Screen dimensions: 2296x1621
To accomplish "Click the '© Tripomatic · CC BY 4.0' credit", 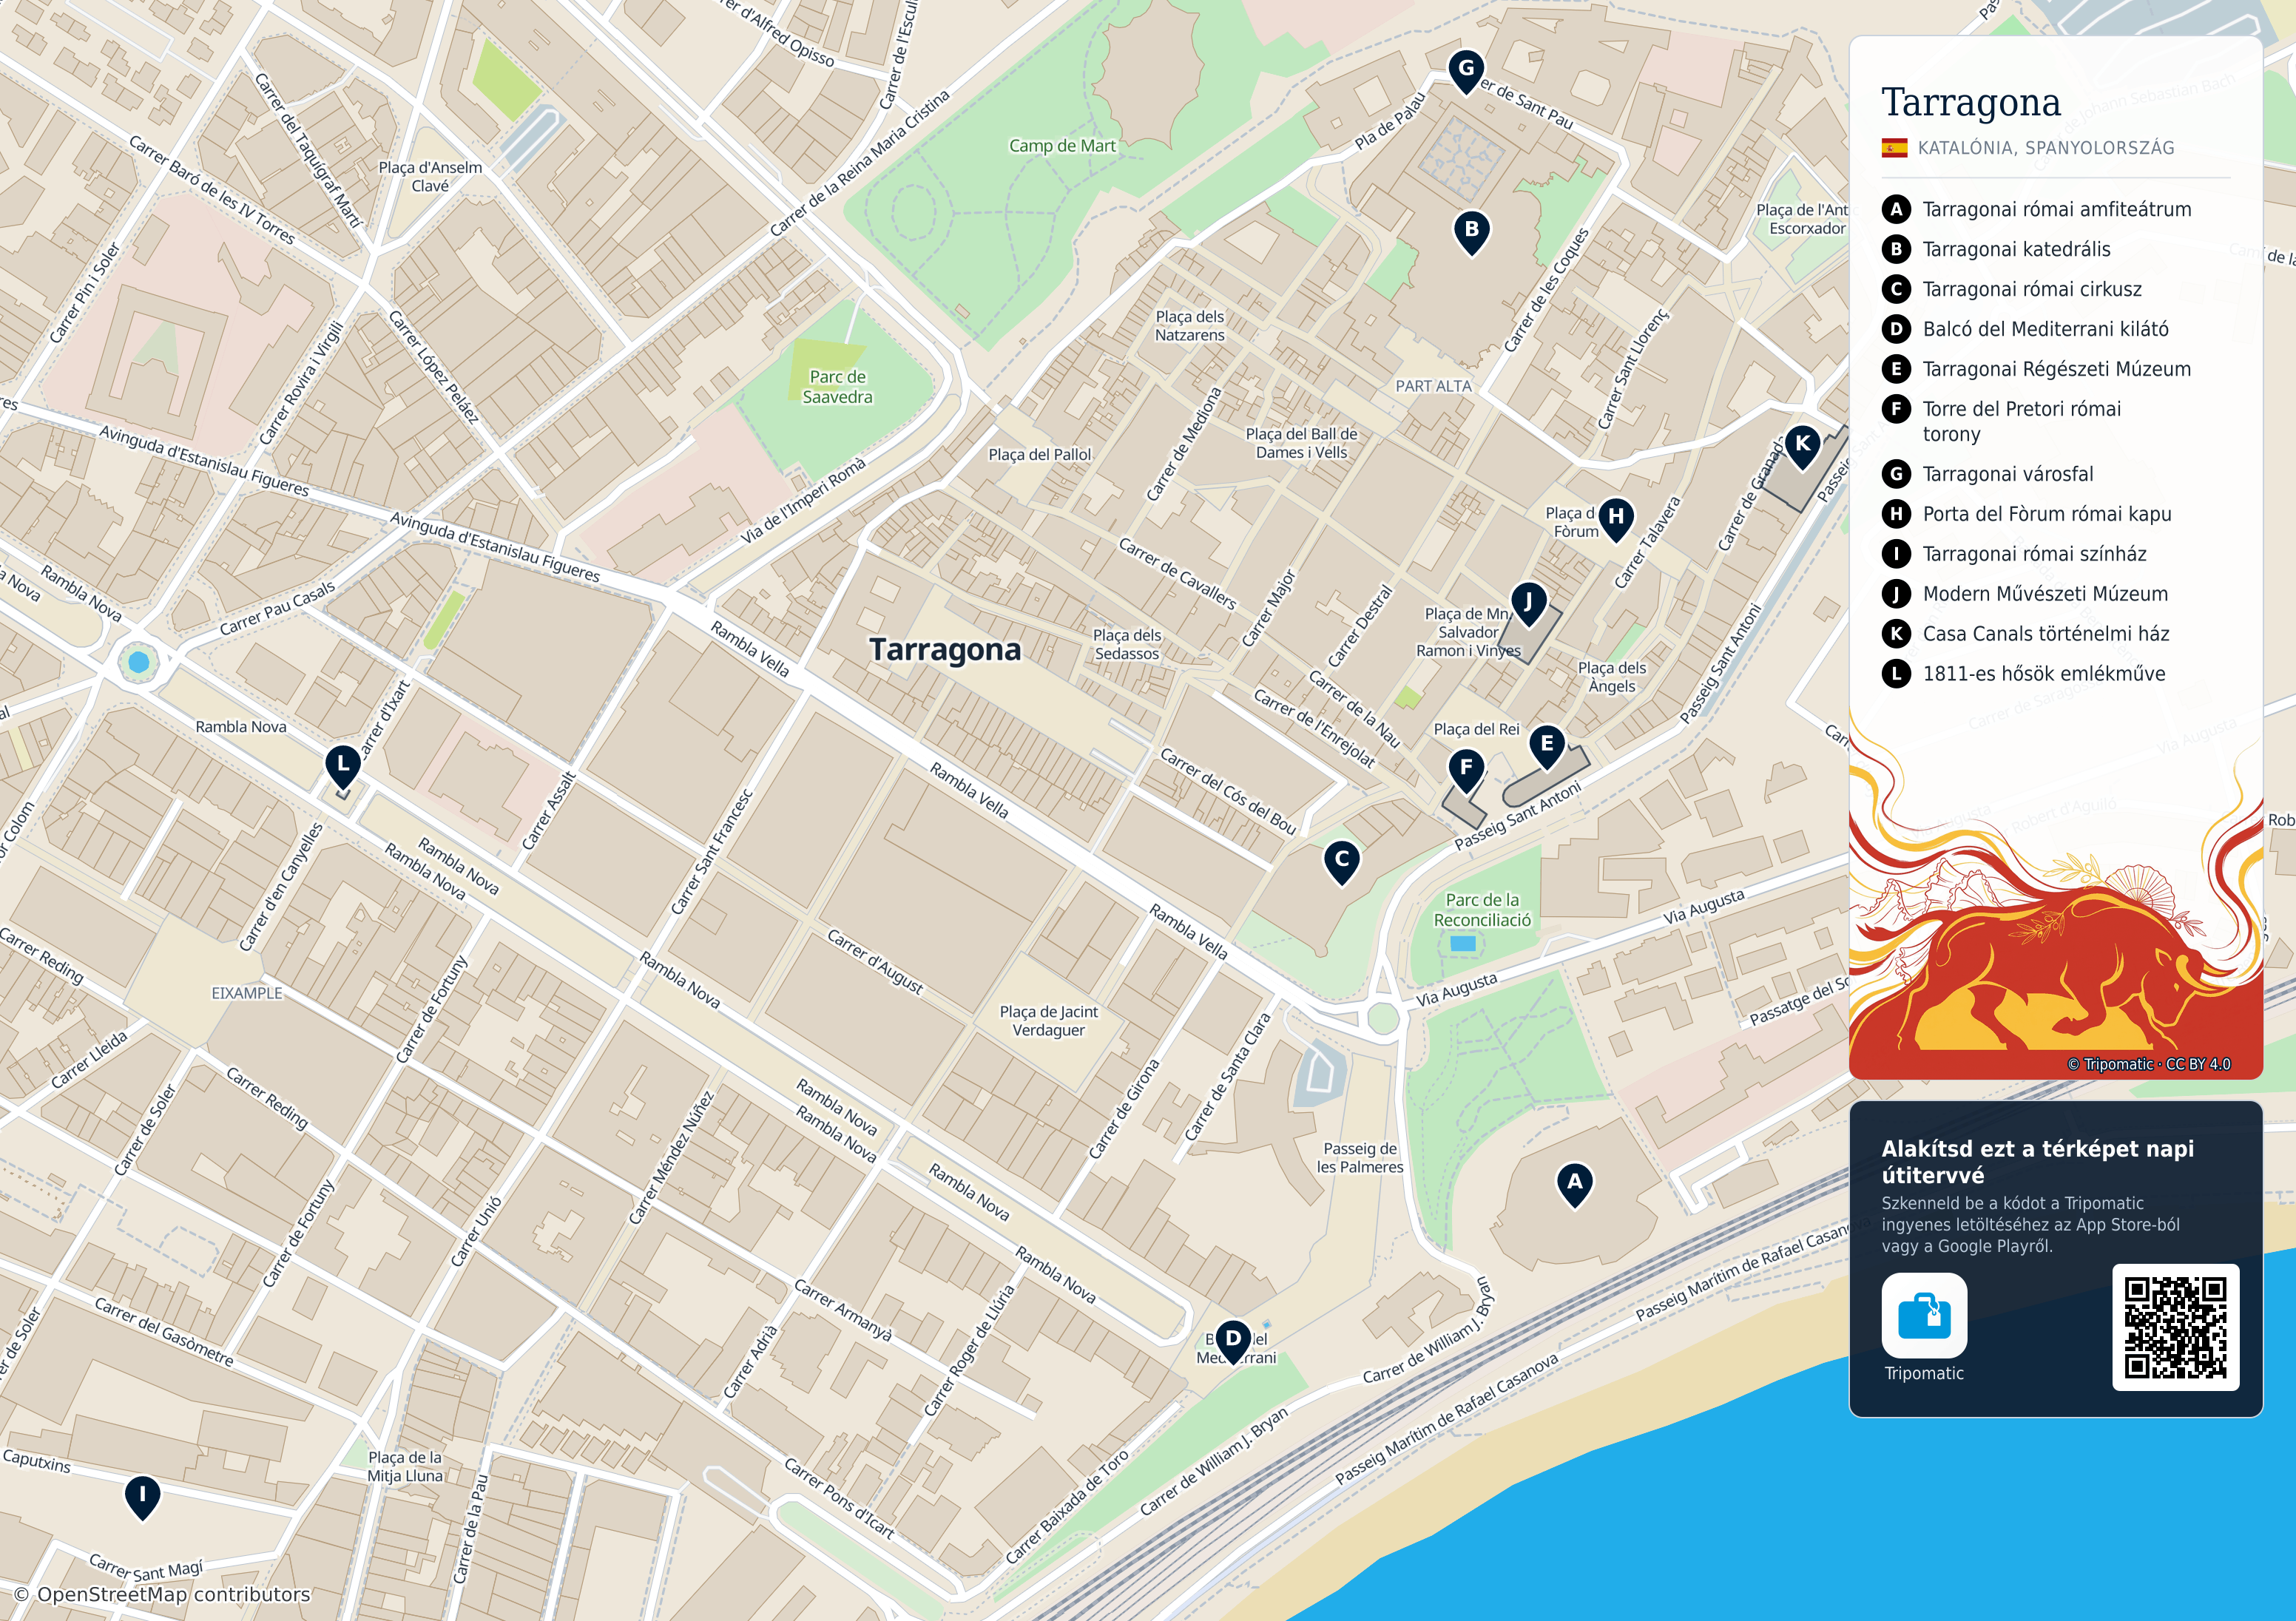I will pos(2149,1064).
